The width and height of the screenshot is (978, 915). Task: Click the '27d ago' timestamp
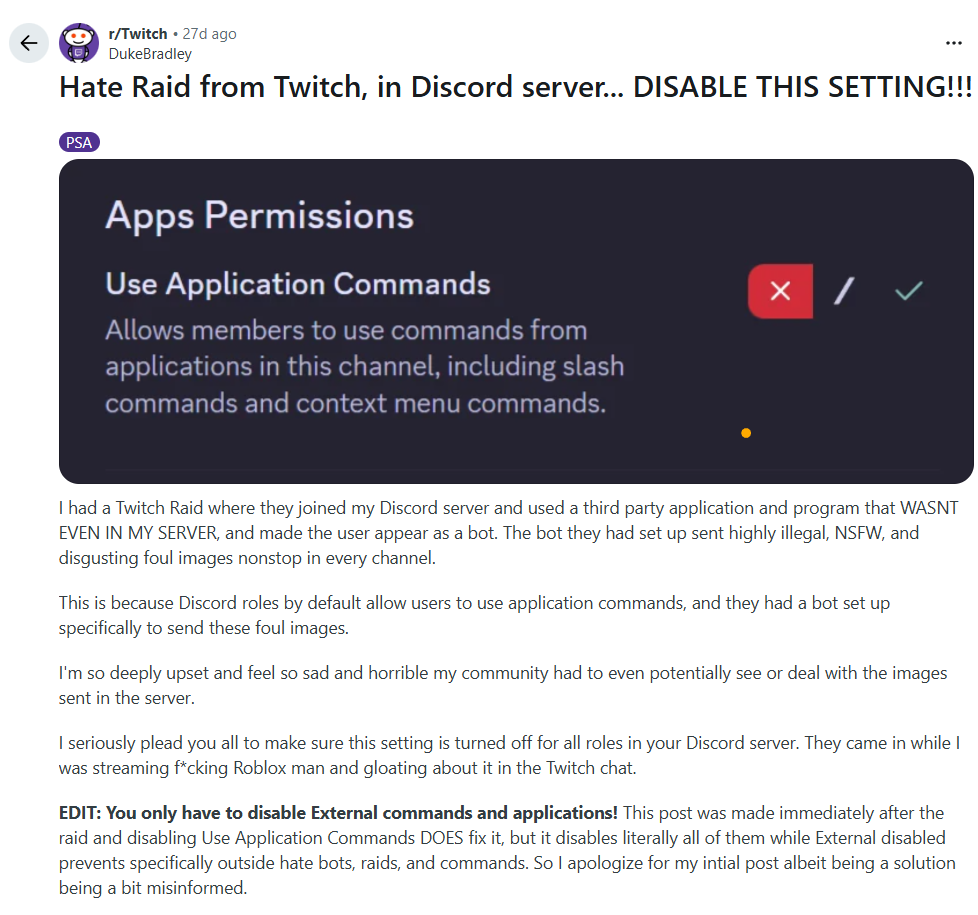pos(209,34)
